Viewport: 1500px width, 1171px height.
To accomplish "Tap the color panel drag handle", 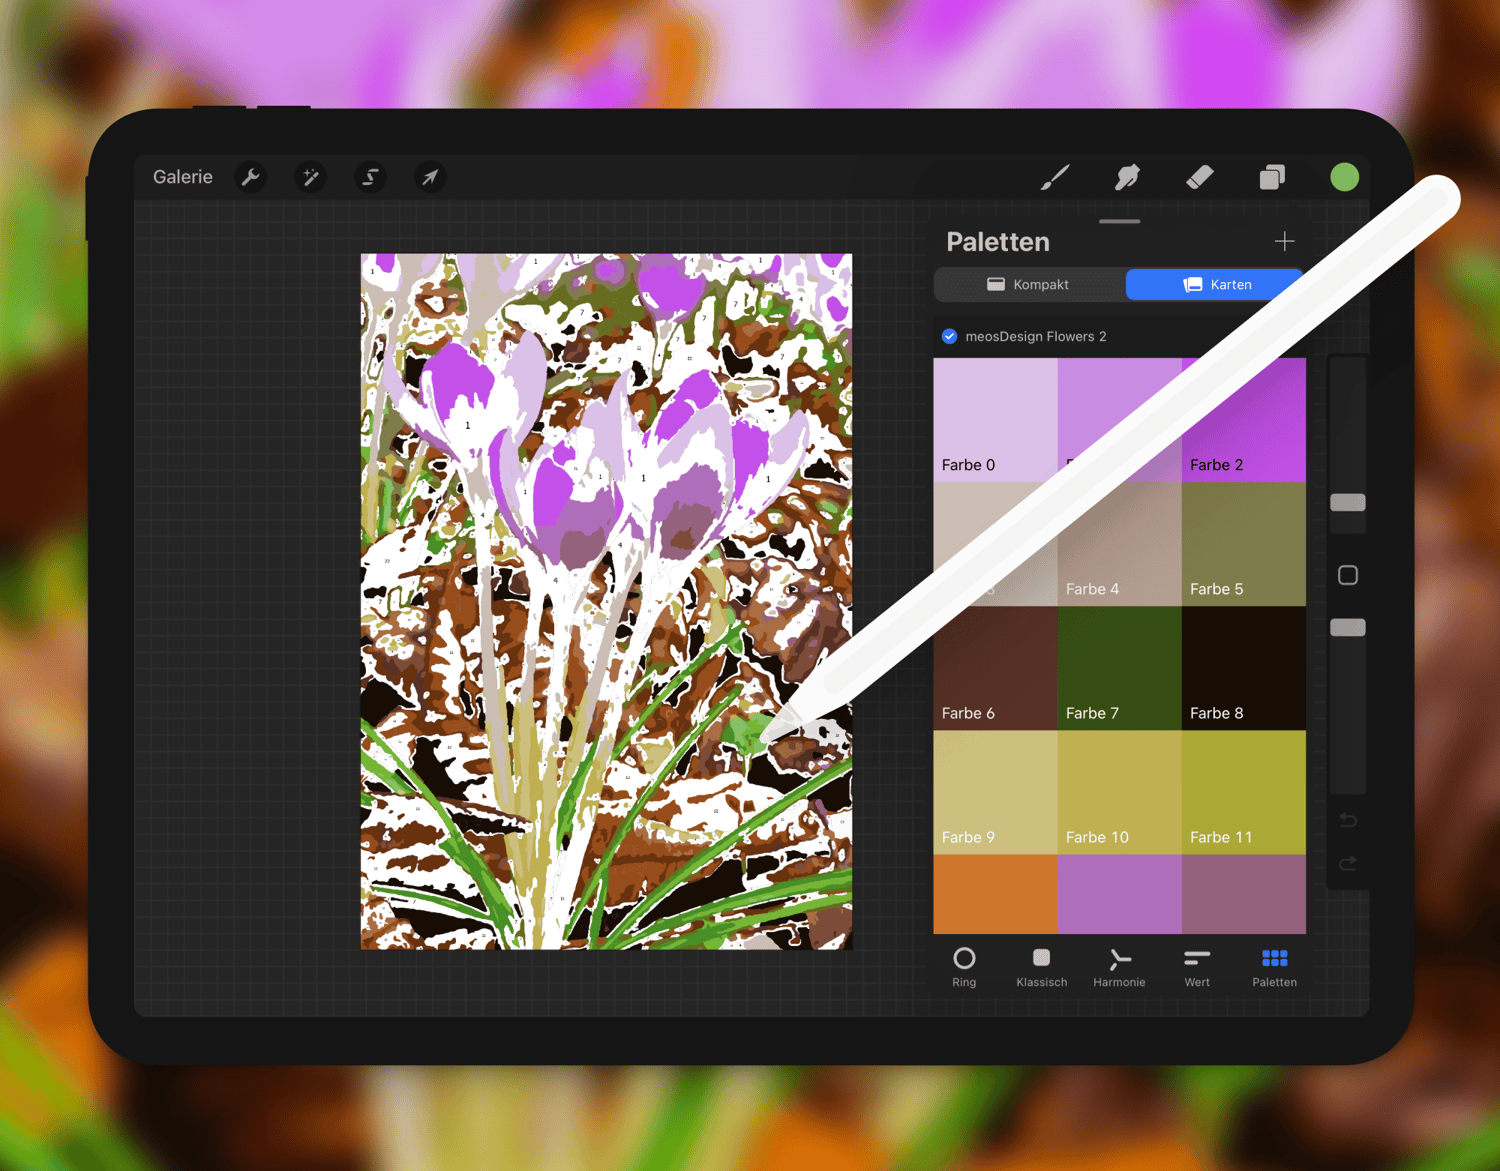I will [1119, 221].
